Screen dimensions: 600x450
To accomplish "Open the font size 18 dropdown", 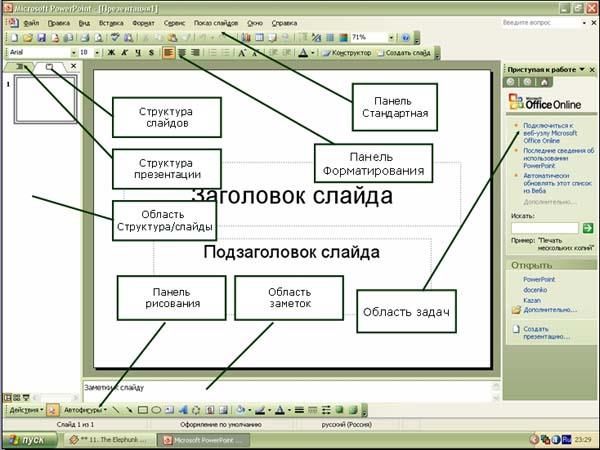I will pos(97,53).
